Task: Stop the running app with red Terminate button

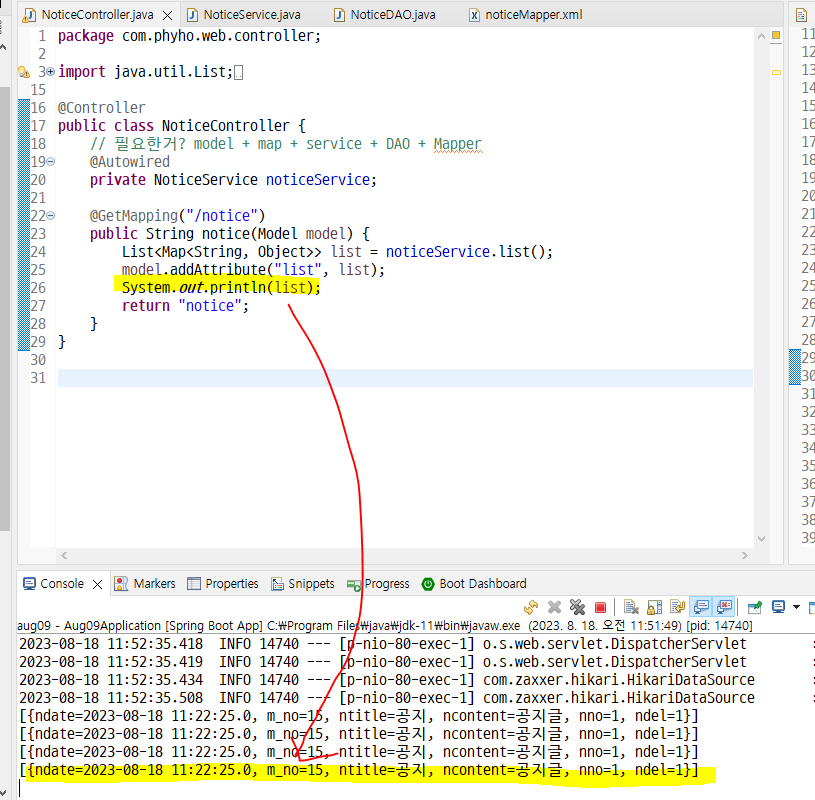Action: tap(600, 607)
